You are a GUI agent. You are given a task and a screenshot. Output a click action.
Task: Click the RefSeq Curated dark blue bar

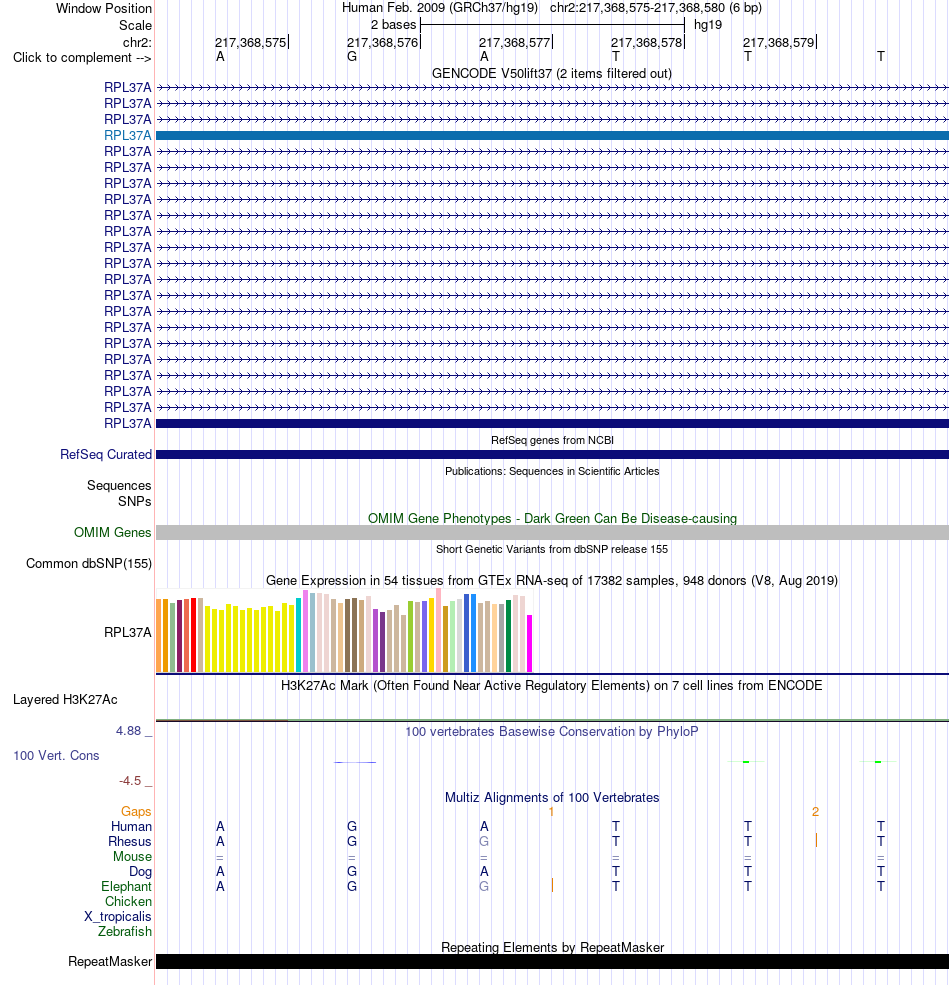point(552,454)
